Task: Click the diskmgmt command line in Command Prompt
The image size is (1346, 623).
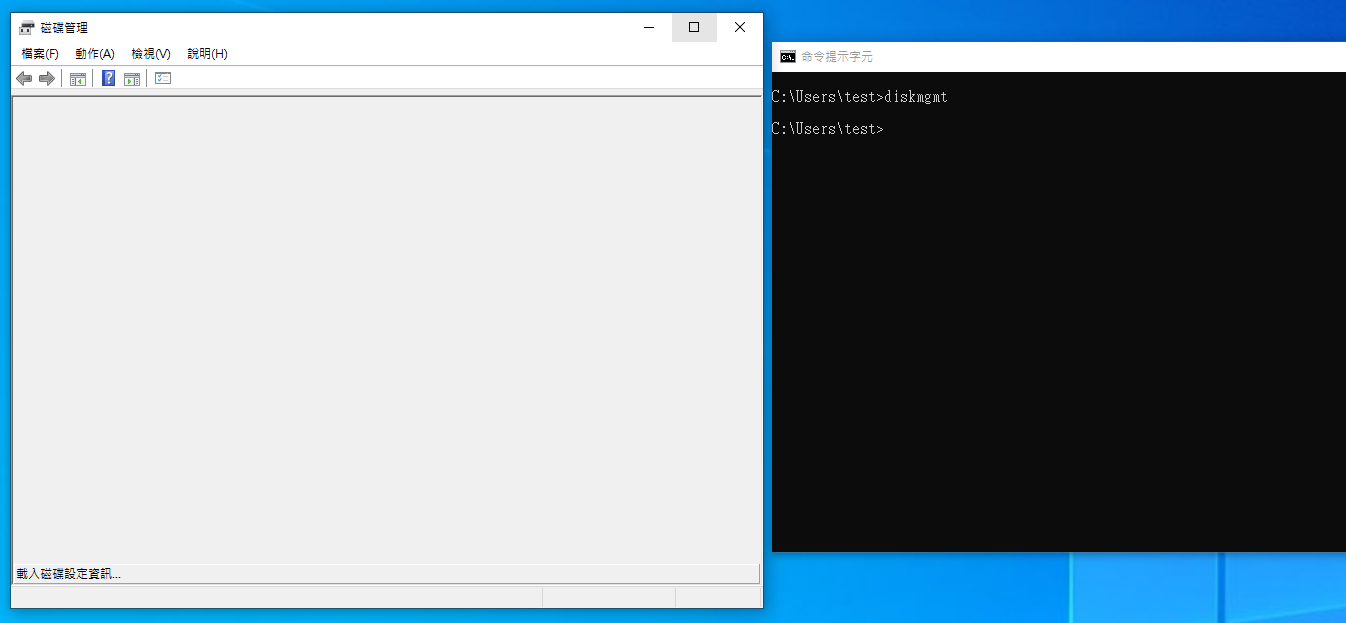Action: pyautogui.click(x=860, y=97)
